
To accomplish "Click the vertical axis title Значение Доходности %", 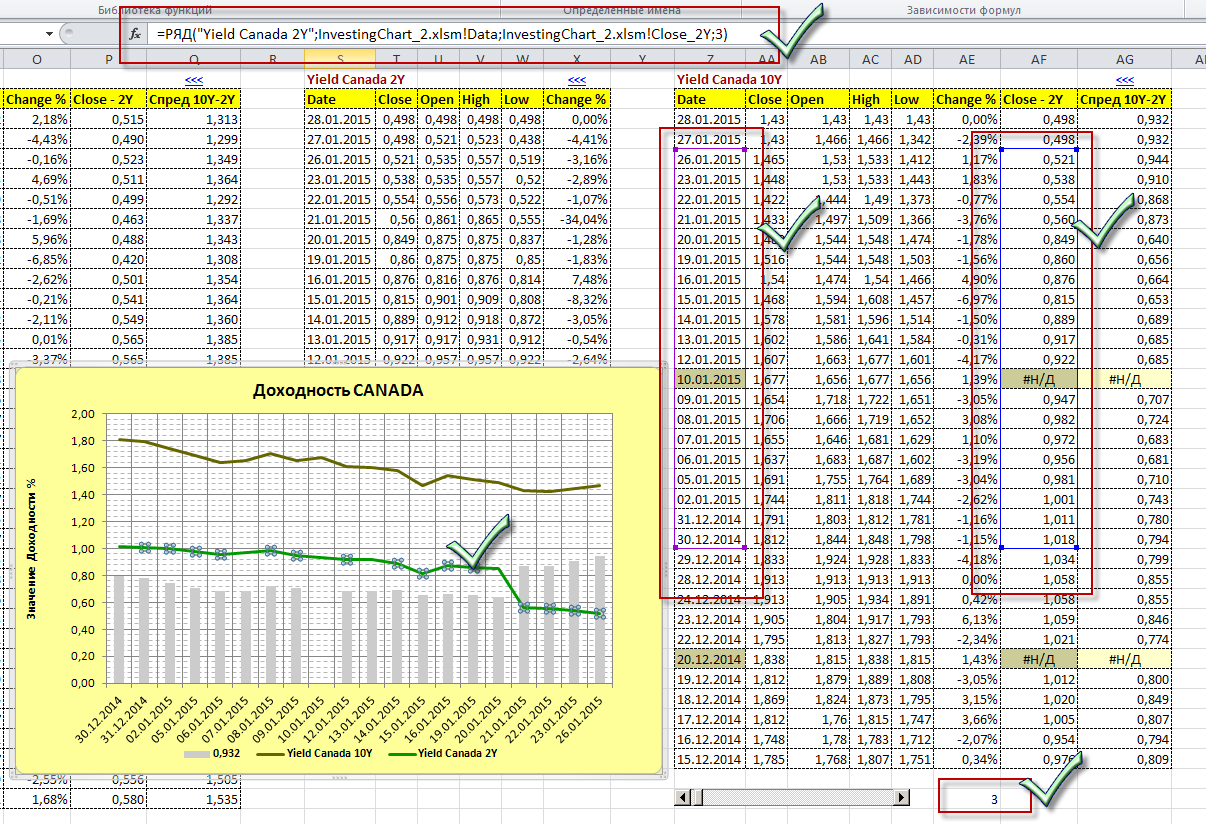I will click(x=31, y=546).
